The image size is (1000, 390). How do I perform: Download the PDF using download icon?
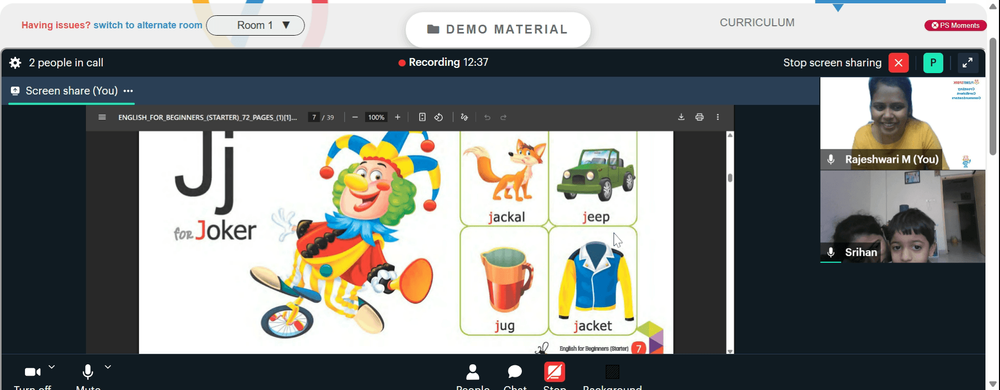pyautogui.click(x=681, y=117)
